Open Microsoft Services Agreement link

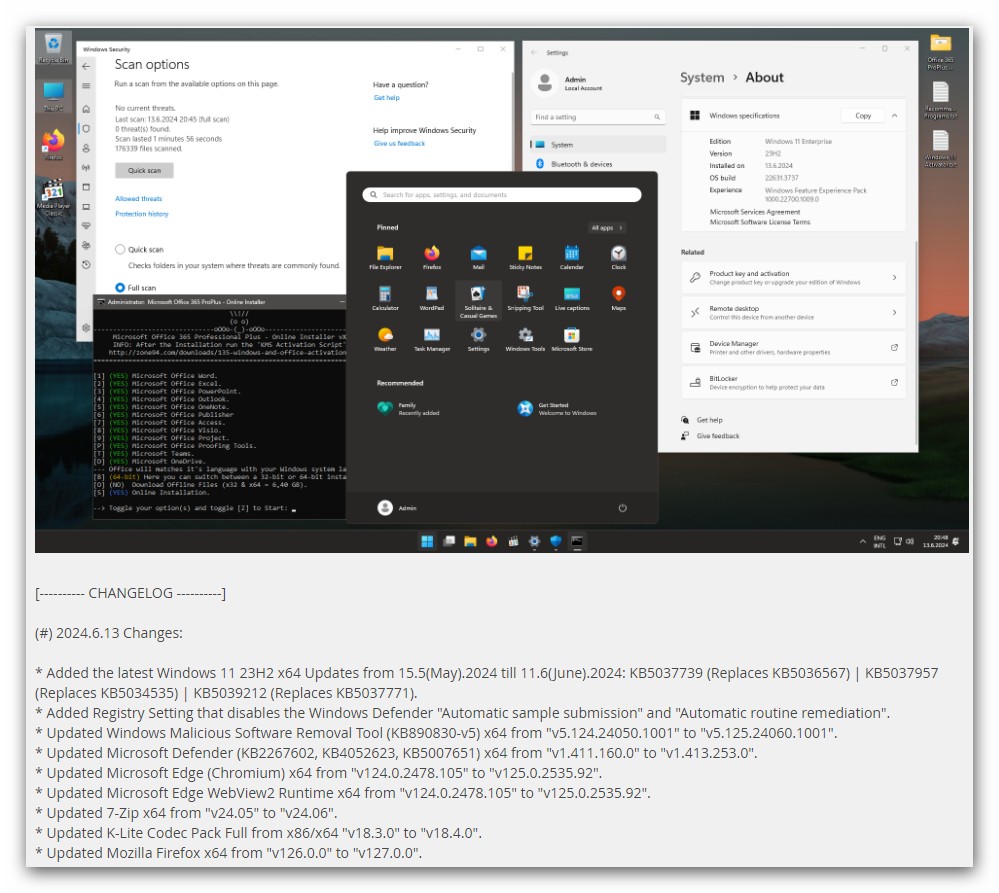coord(754,211)
